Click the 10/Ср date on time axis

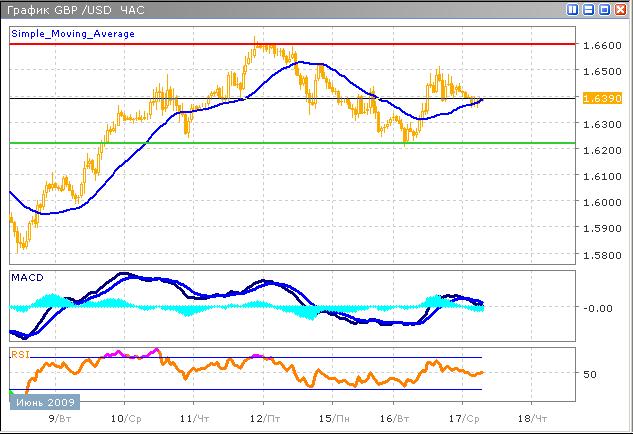tap(124, 418)
